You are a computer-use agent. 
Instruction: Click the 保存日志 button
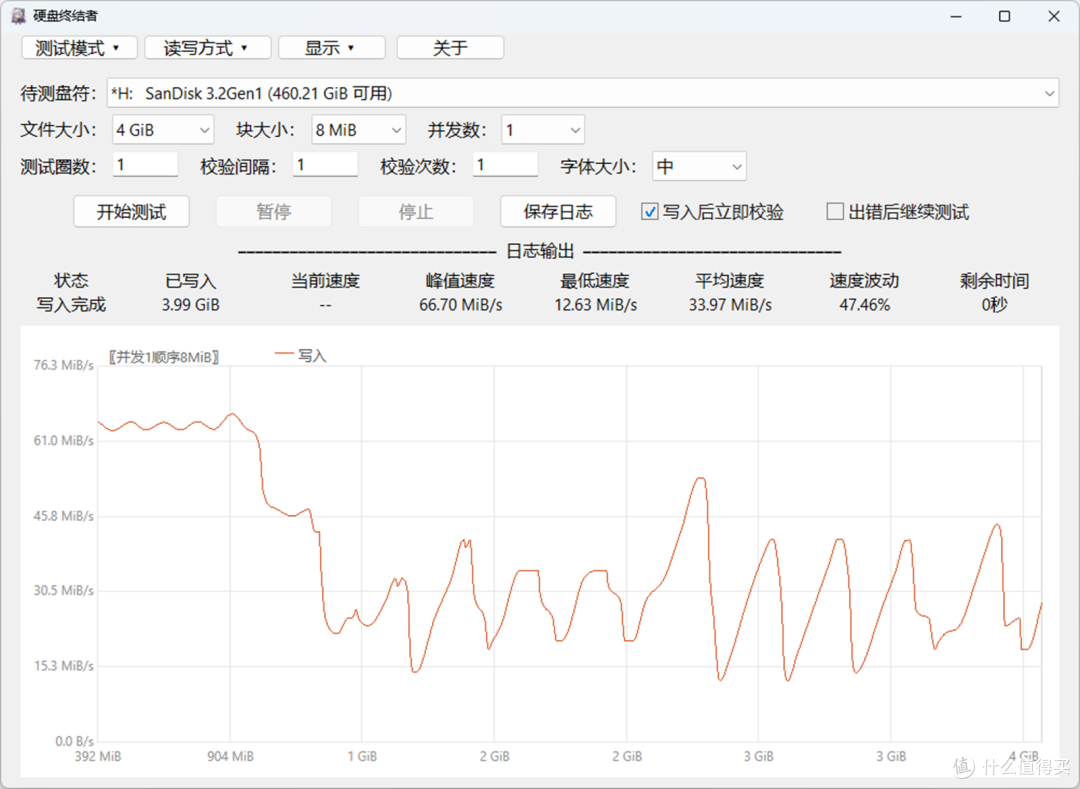558,212
